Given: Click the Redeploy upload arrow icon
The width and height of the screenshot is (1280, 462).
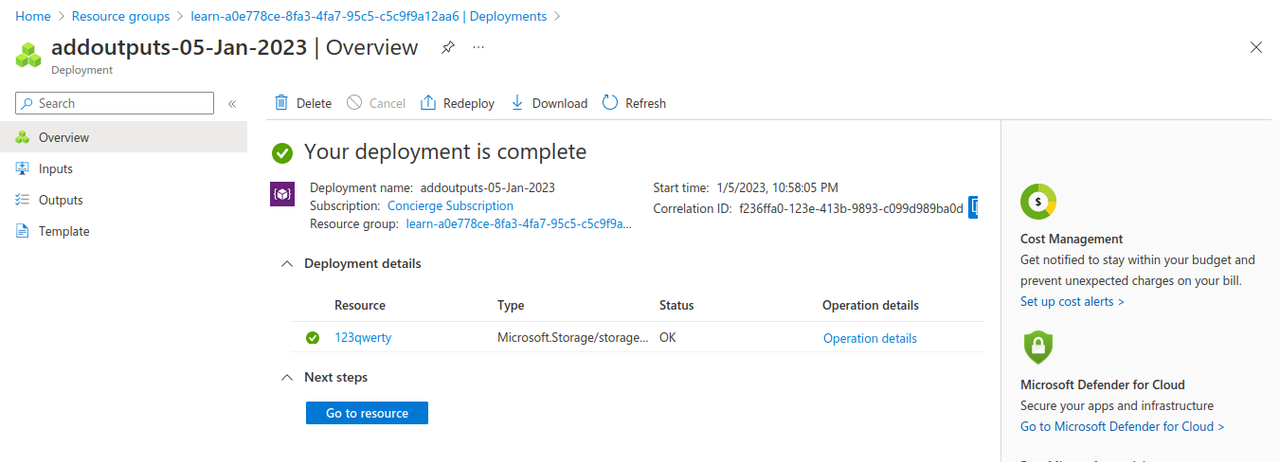Looking at the screenshot, I should (428, 103).
